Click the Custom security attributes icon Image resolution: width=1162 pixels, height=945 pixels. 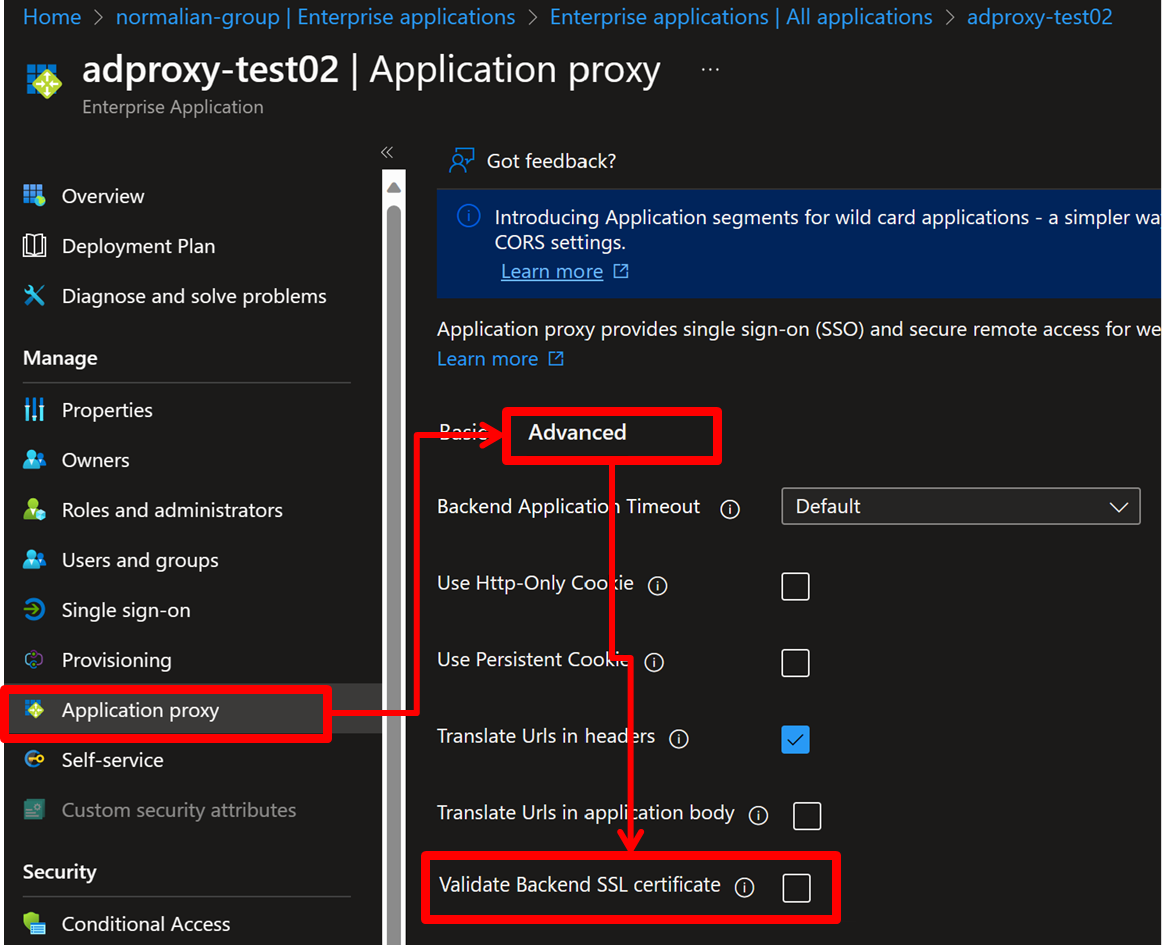[34, 809]
